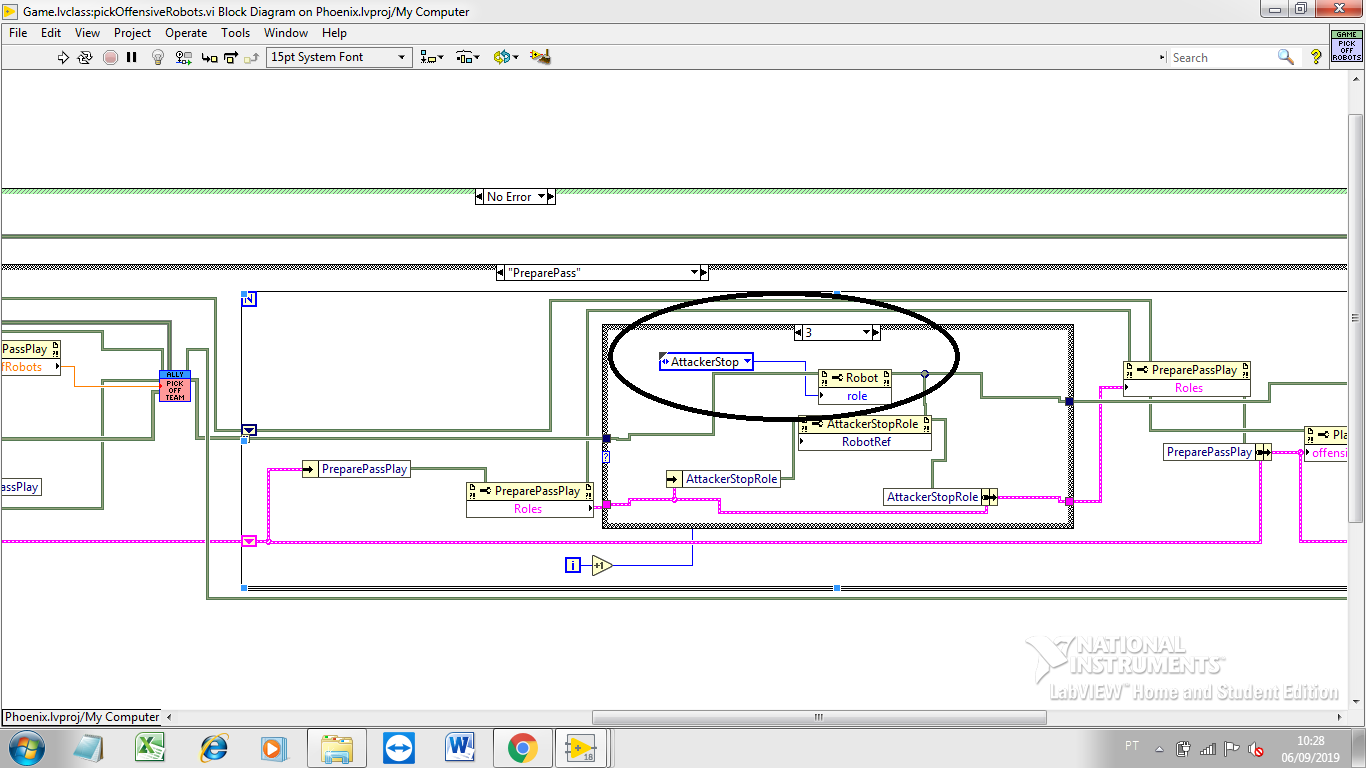
Task: Click the muted volume tray icon
Action: 1257,749
